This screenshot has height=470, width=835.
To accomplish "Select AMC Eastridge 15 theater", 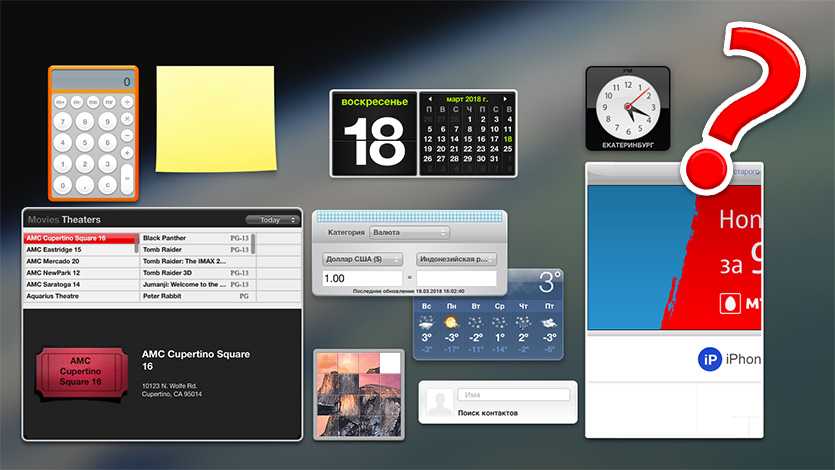I will click(80, 250).
